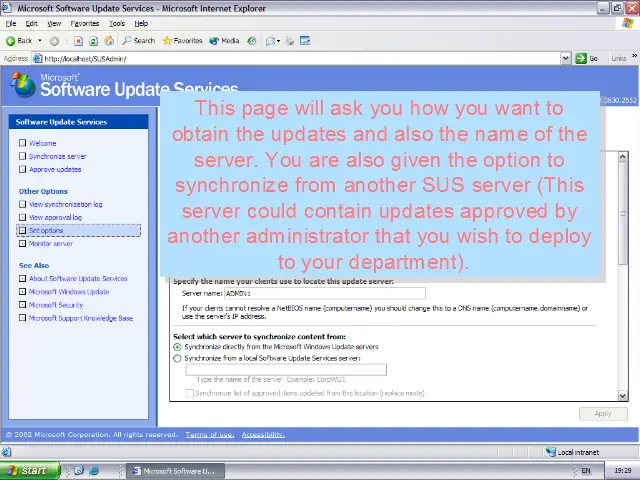Open the File menu
640x480 pixels.
[x=11, y=24]
